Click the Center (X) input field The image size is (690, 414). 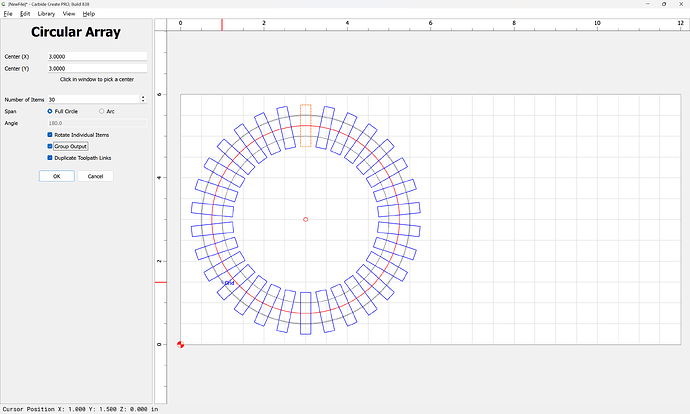(x=97, y=57)
